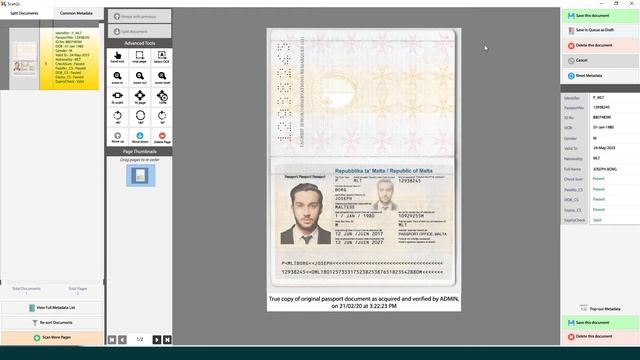Viewport: 640px width, 360px height.
Task: Click Save in Queue as Draft
Action: 600,30
